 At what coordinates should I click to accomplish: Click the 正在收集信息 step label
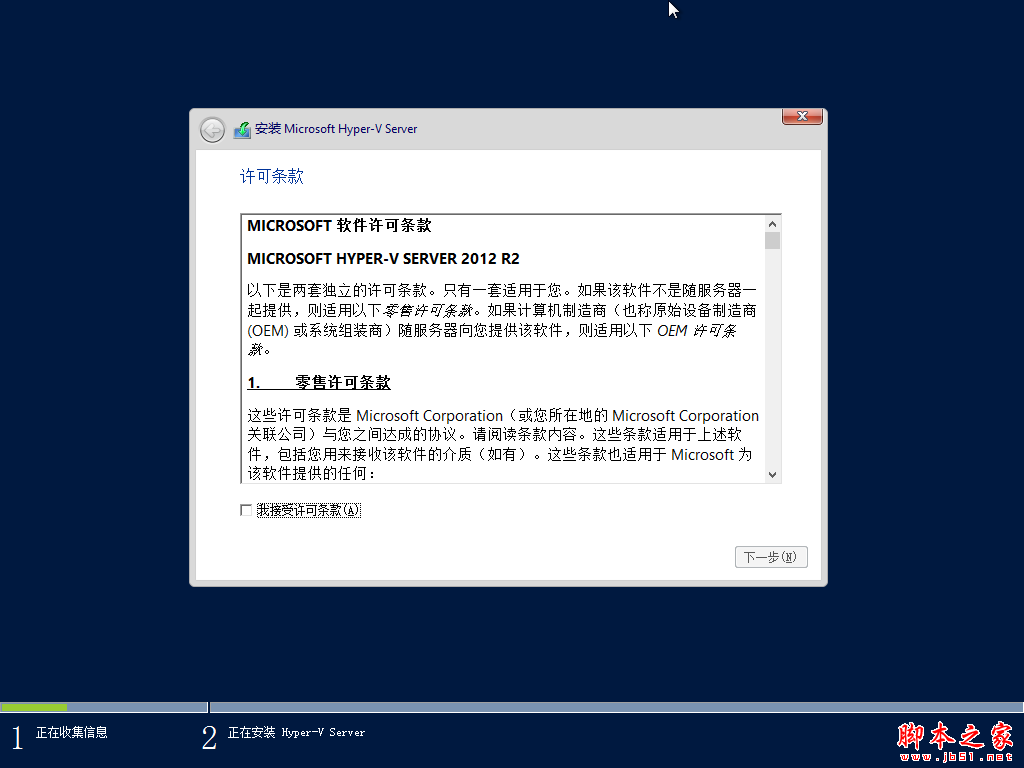(x=72, y=733)
